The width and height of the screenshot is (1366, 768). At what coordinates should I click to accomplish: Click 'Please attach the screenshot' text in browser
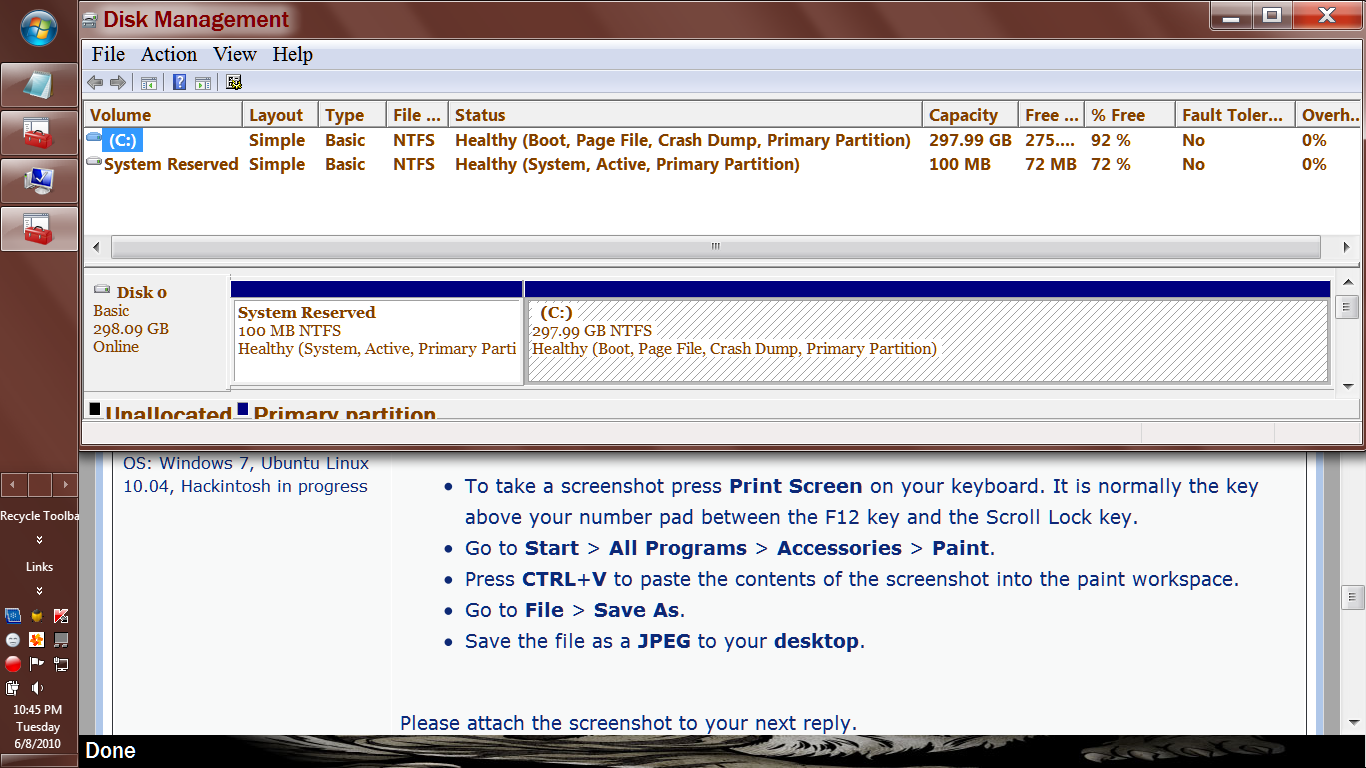(x=628, y=723)
